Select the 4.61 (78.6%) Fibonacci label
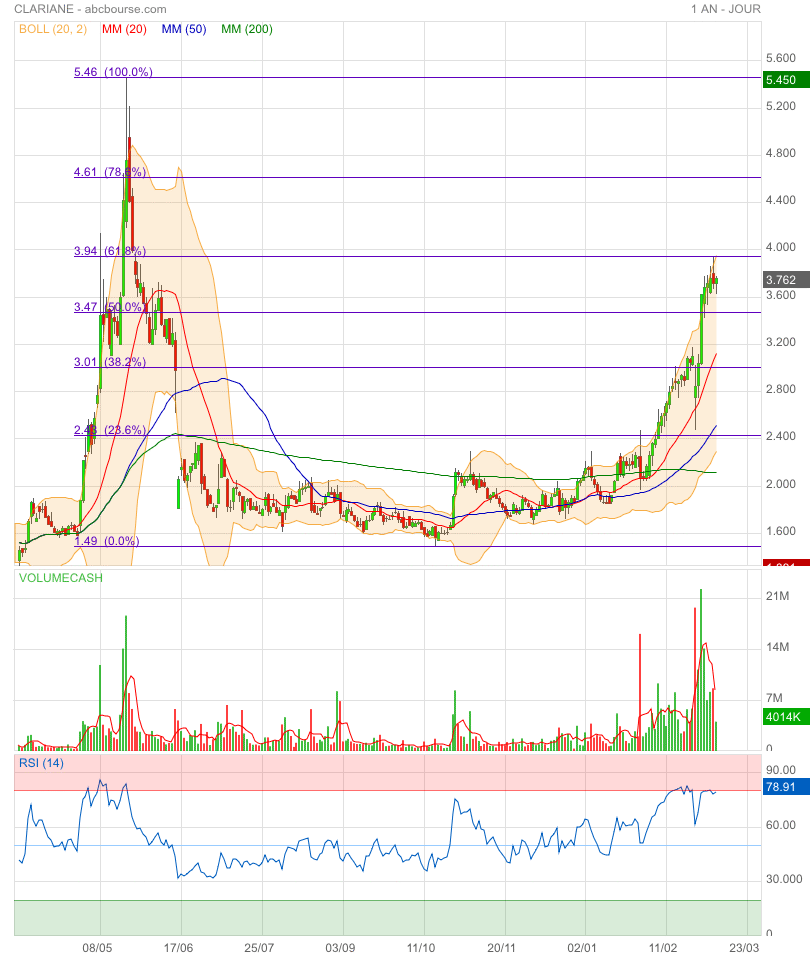Image resolution: width=810 pixels, height=958 pixels. [x=110, y=172]
